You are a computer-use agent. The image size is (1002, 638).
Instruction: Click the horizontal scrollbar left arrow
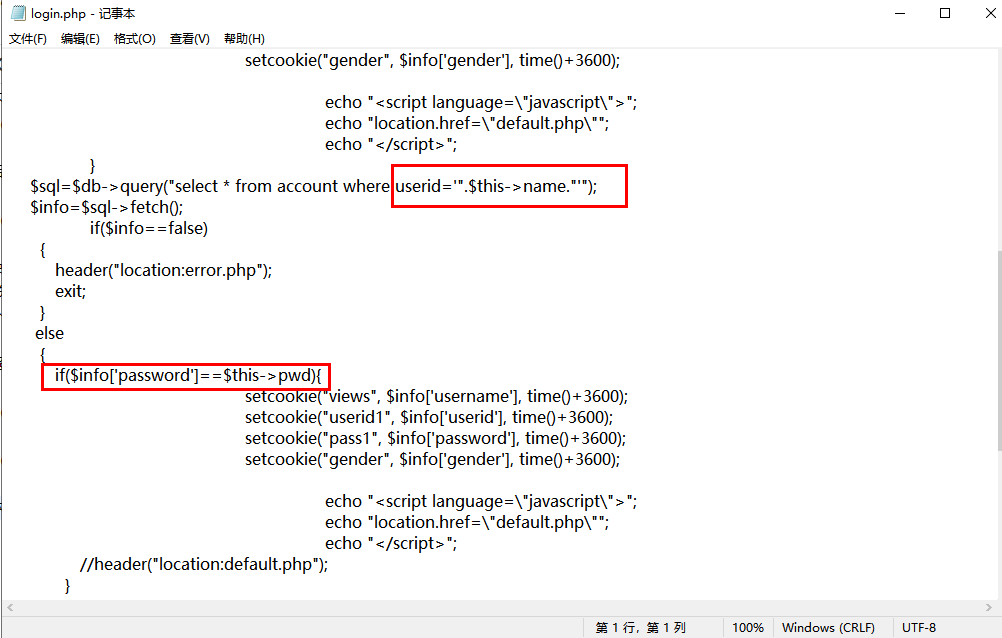pos(10,607)
